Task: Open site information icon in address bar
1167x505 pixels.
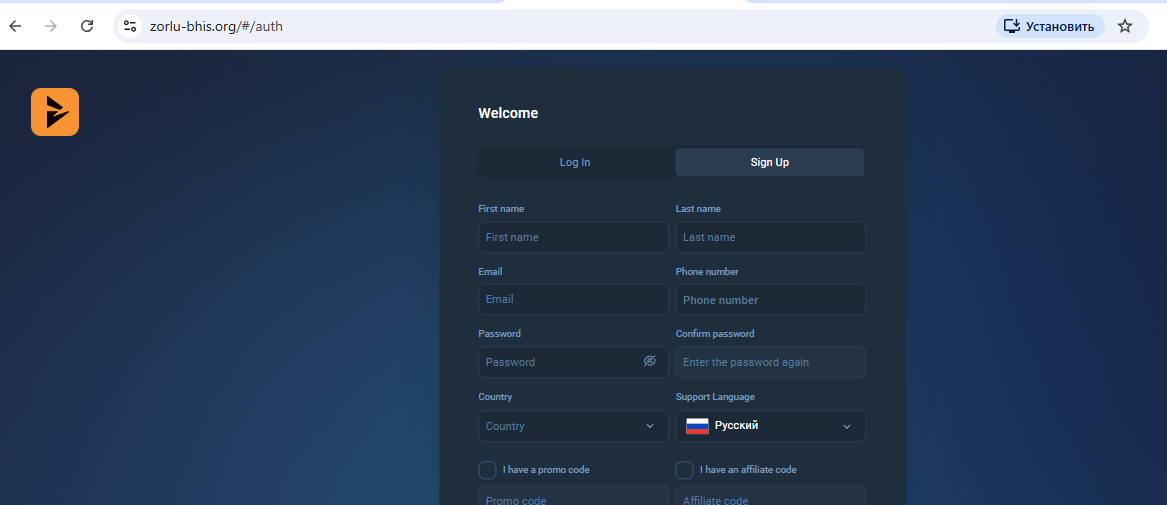Action: tap(130, 26)
